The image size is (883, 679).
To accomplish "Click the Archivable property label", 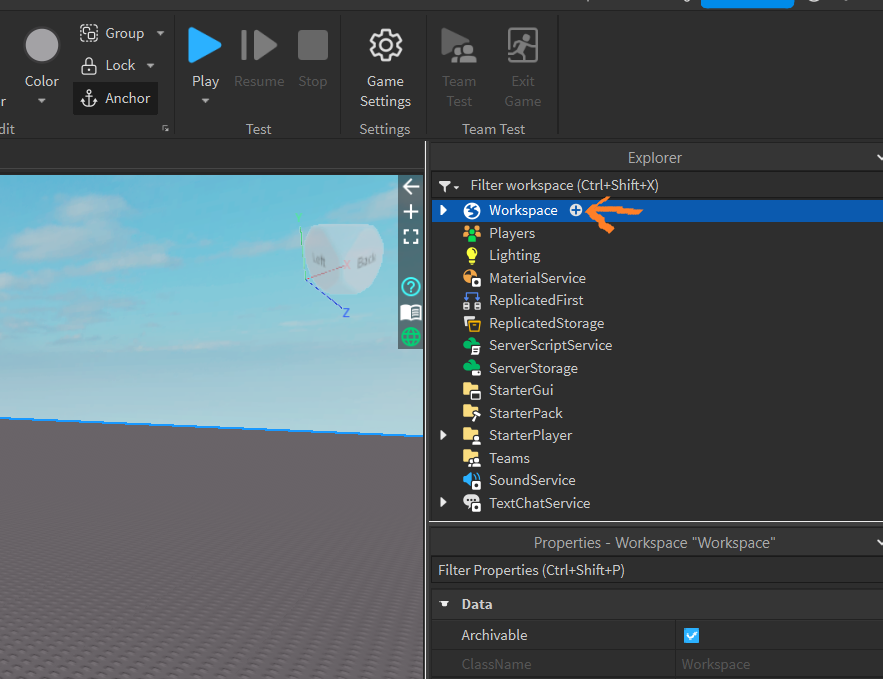I will tap(494, 635).
